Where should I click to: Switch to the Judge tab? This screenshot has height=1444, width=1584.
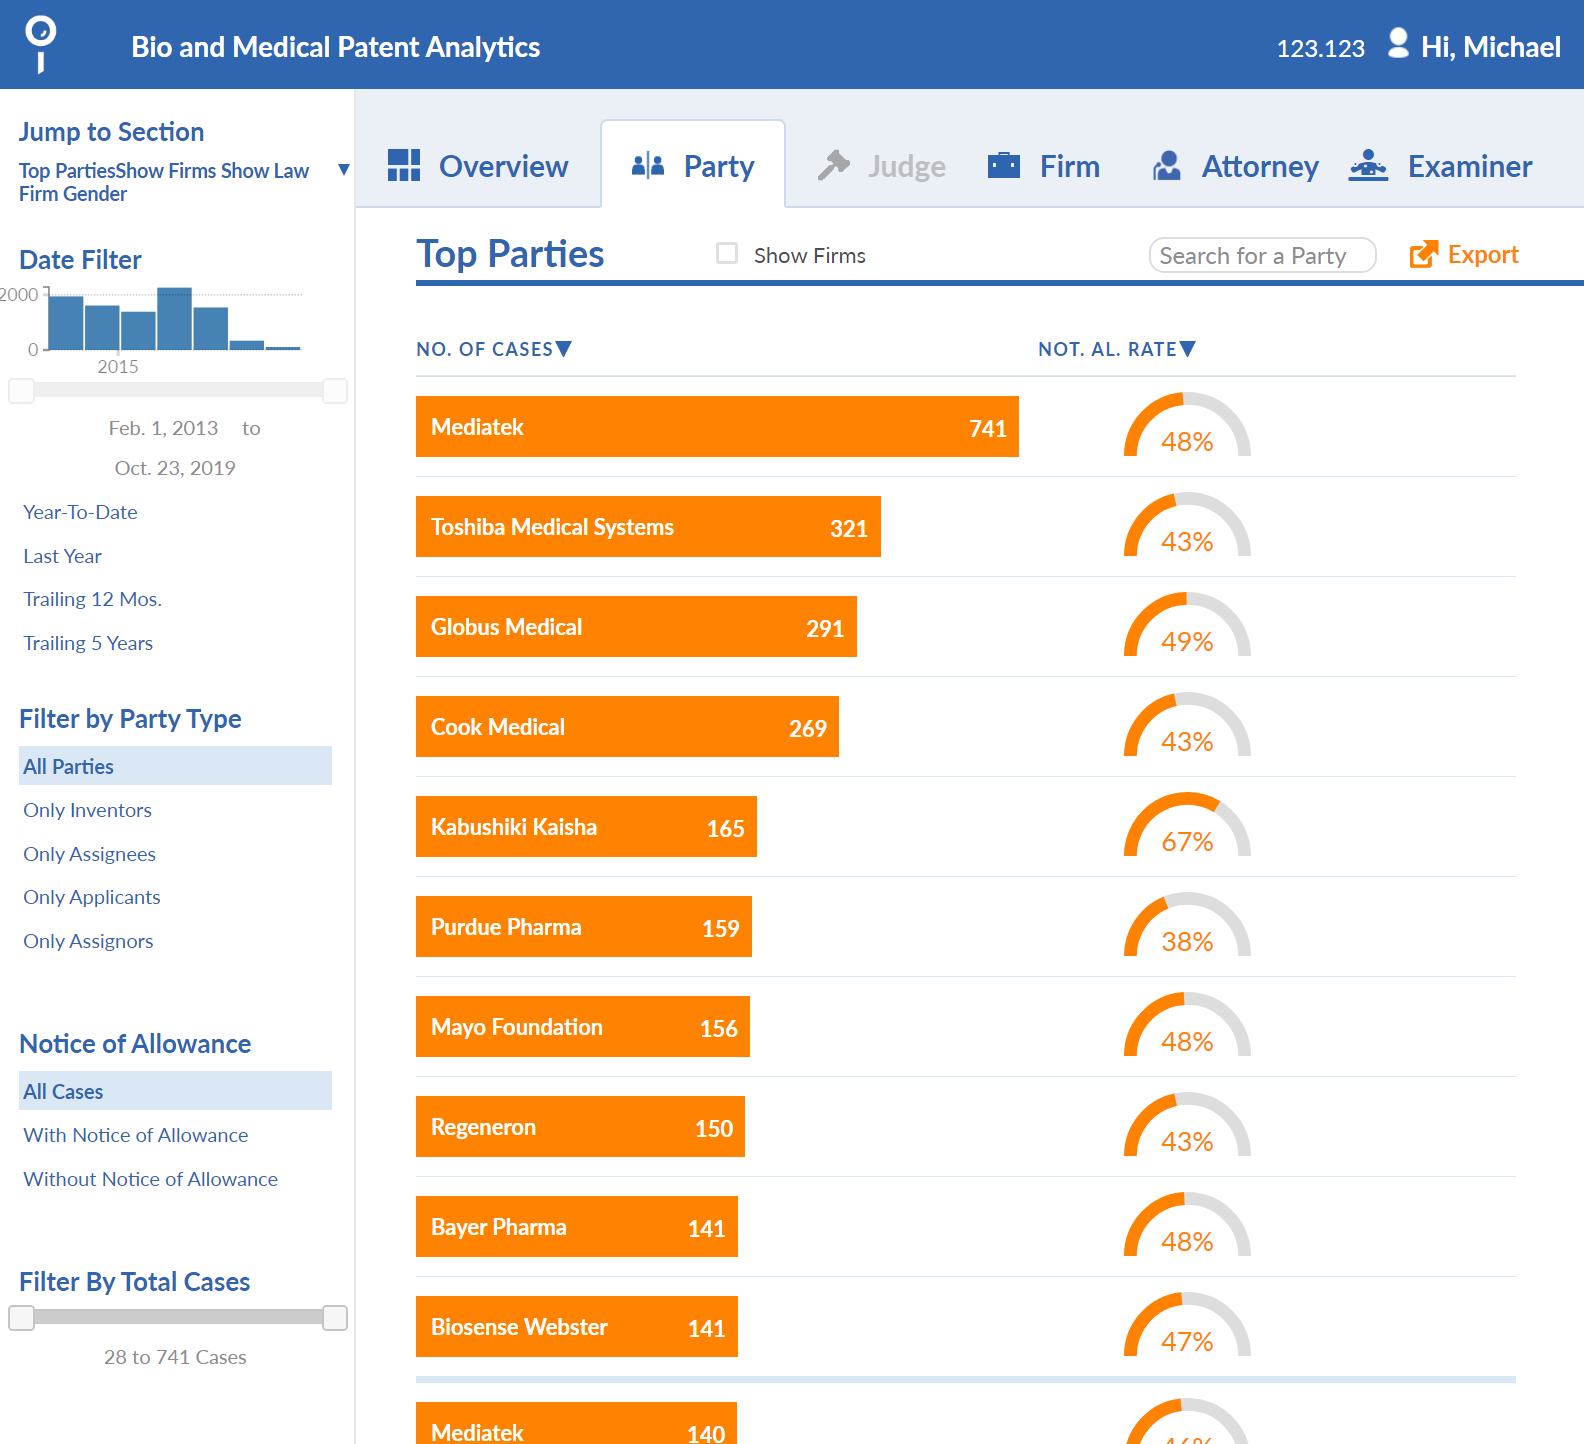click(881, 165)
